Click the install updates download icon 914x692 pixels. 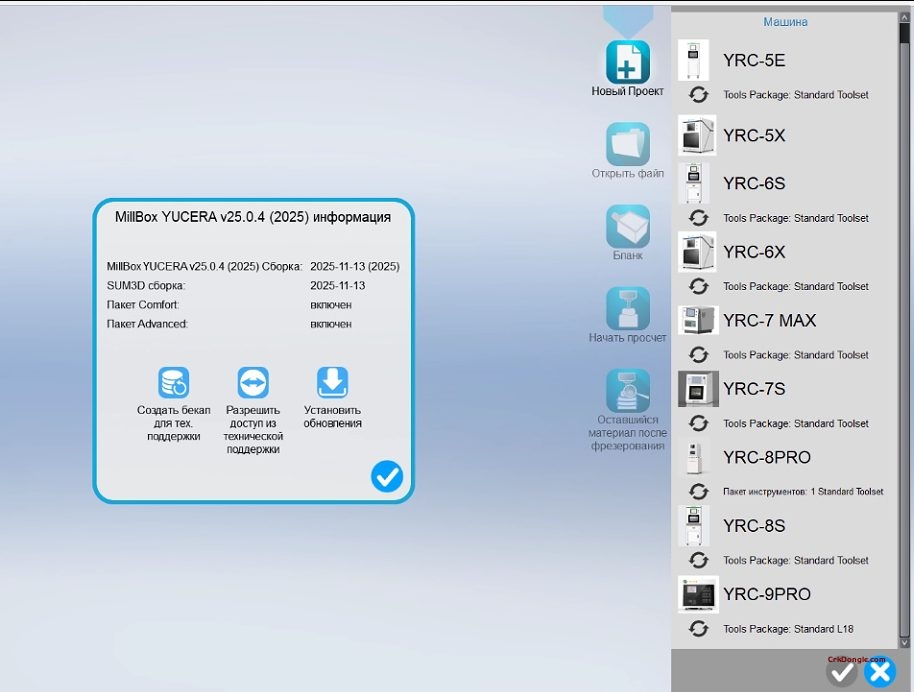[332, 383]
